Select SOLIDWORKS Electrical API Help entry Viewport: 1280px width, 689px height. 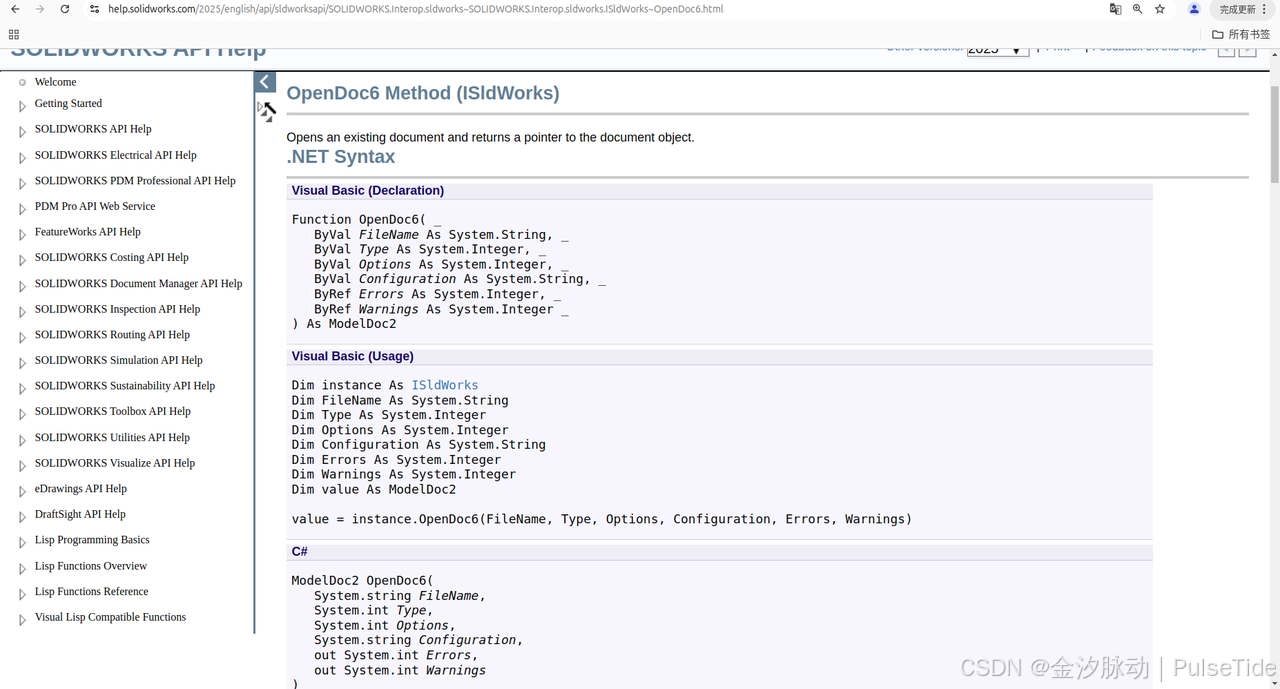pyautogui.click(x=115, y=155)
